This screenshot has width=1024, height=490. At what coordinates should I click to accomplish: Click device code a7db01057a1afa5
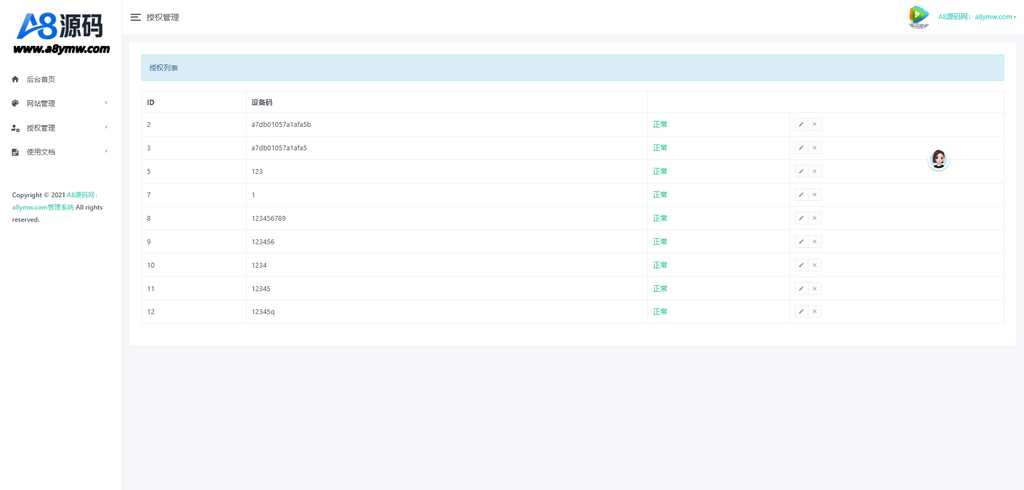point(279,148)
